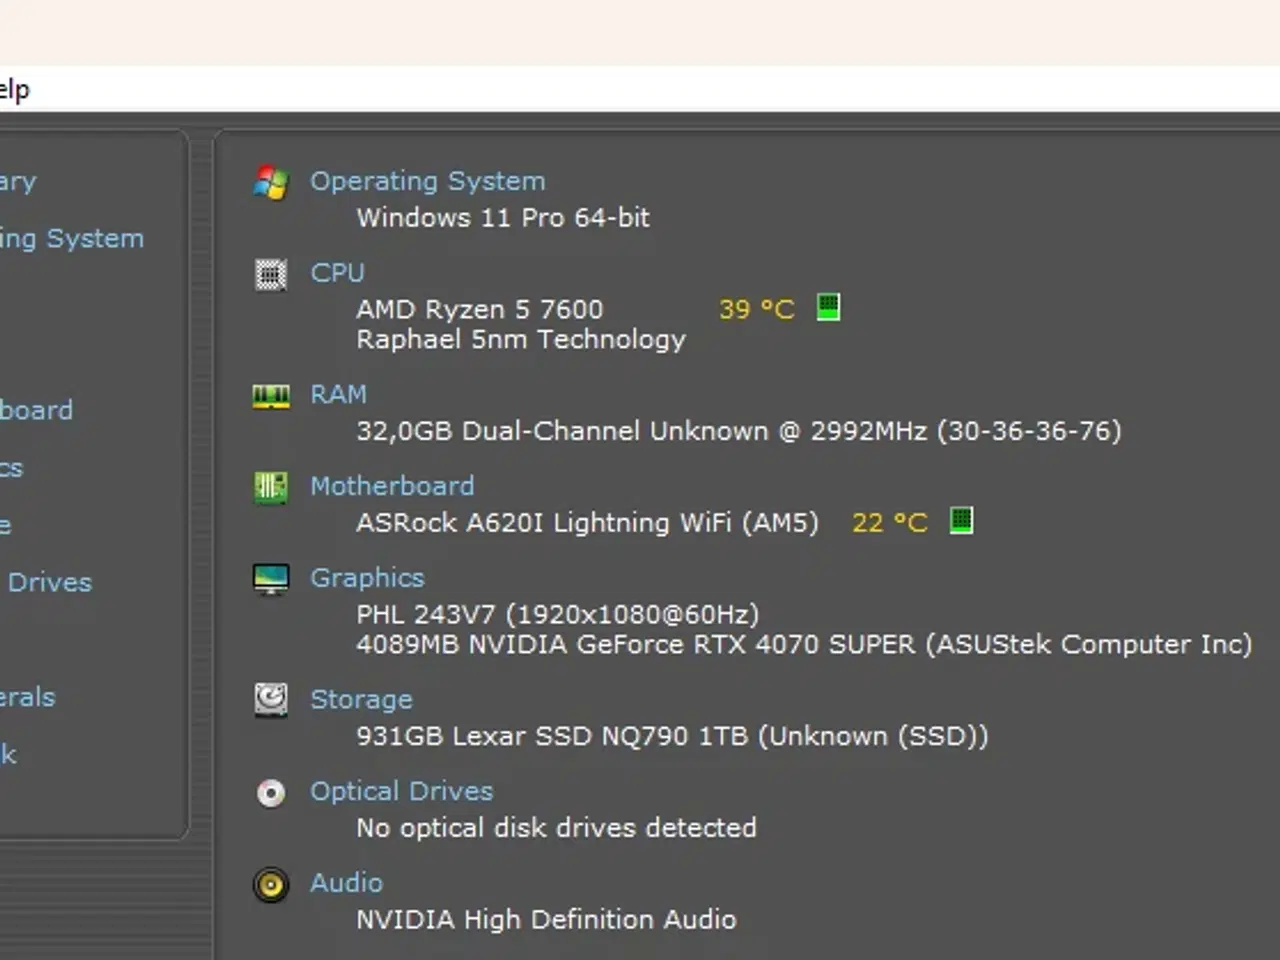Select Motherboard in the sidebar

point(36,410)
